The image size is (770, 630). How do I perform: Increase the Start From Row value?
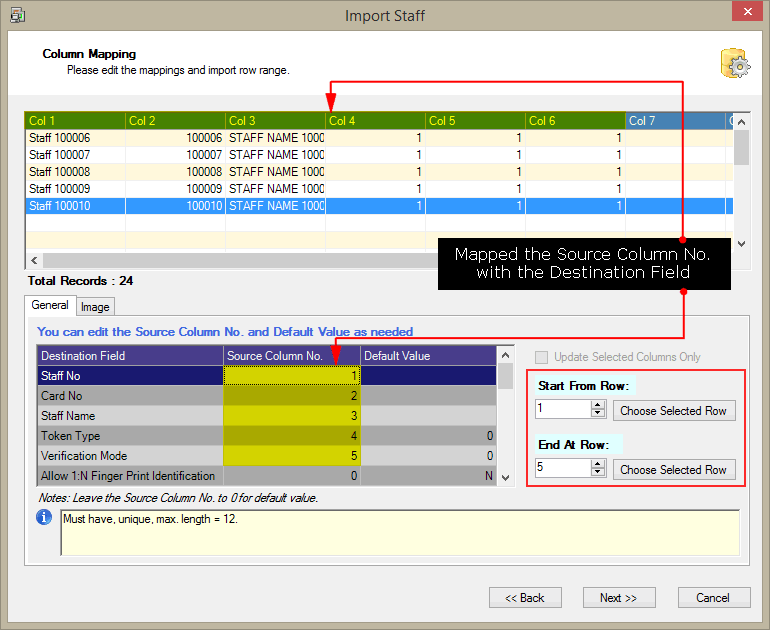(598, 405)
